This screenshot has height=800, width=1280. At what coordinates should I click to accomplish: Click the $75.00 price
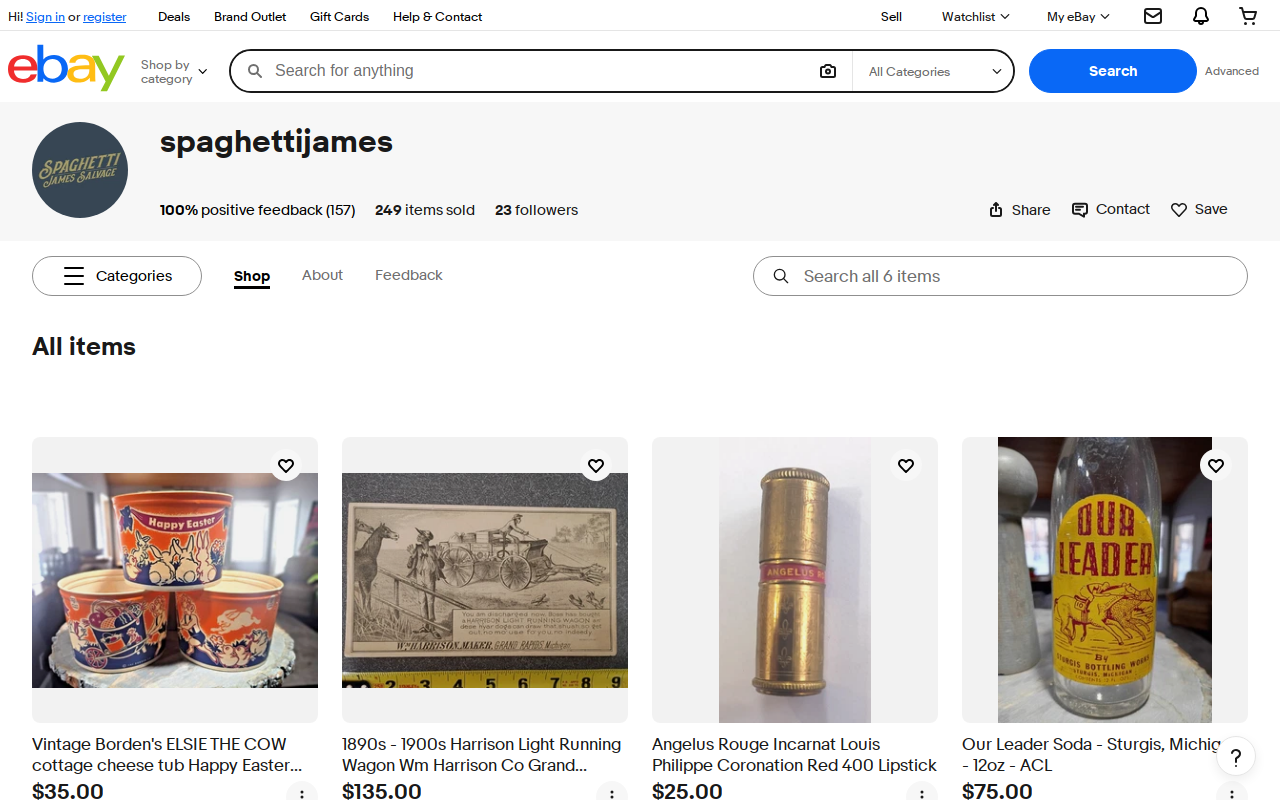click(997, 791)
